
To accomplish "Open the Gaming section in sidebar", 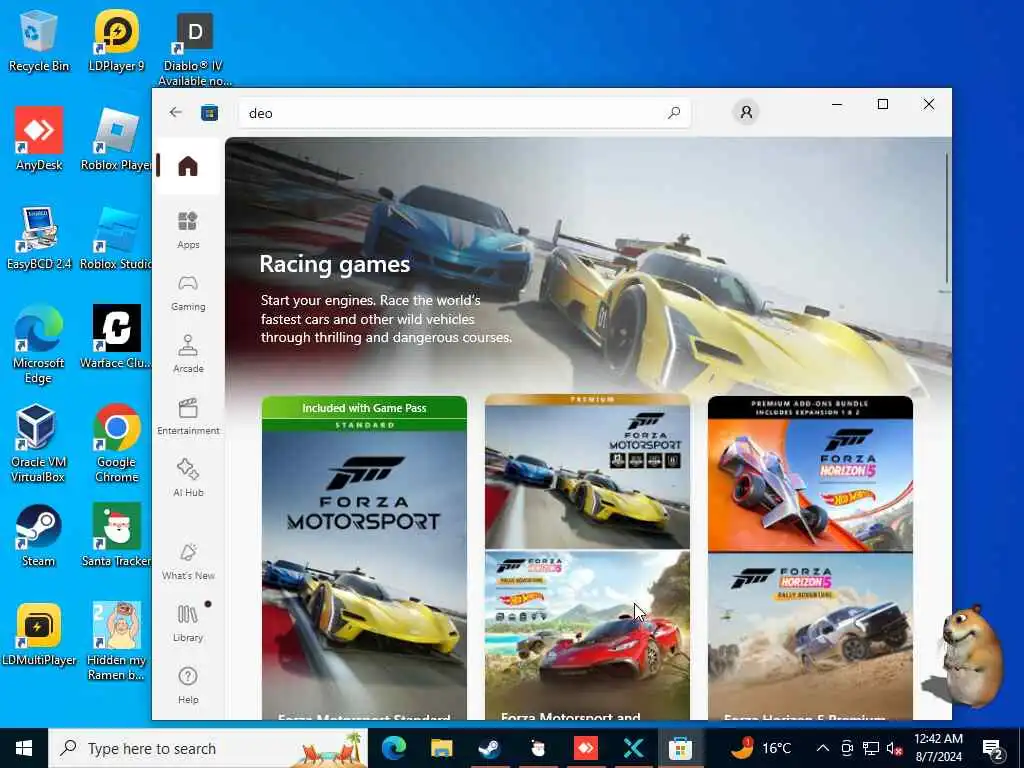I will tap(188, 293).
